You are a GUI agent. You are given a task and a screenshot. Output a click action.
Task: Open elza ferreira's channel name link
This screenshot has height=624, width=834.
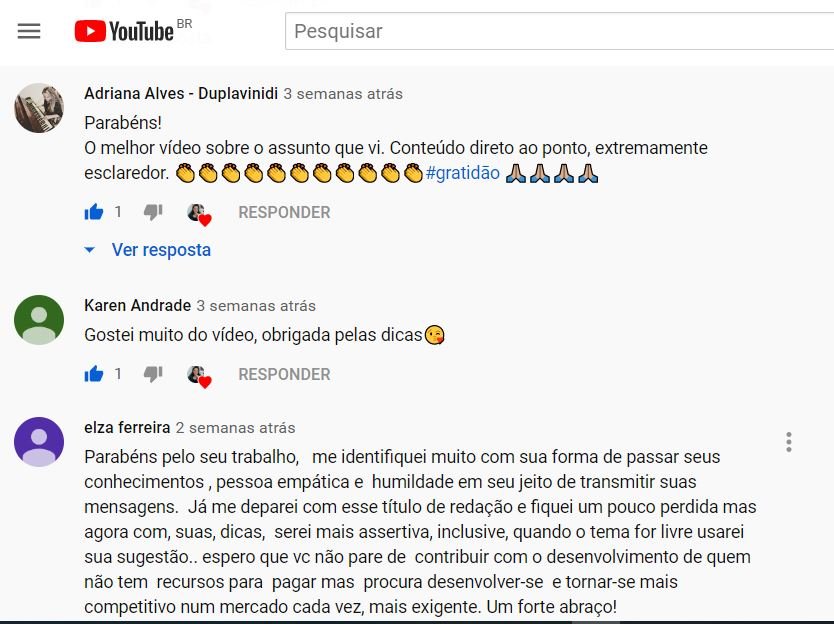[x=127, y=427]
